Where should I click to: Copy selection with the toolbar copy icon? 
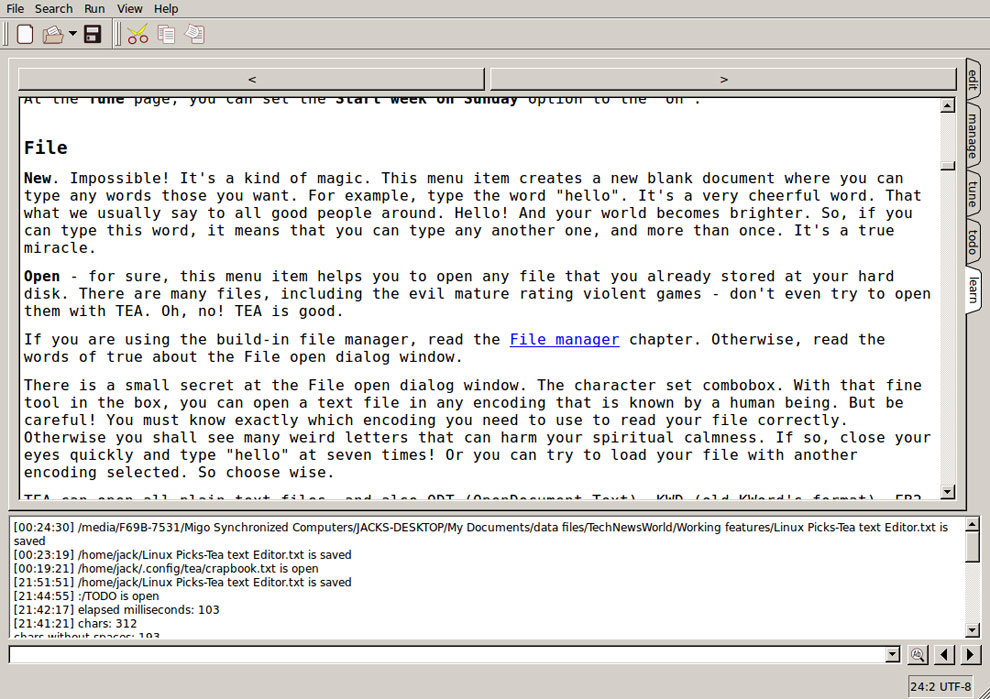(x=166, y=34)
